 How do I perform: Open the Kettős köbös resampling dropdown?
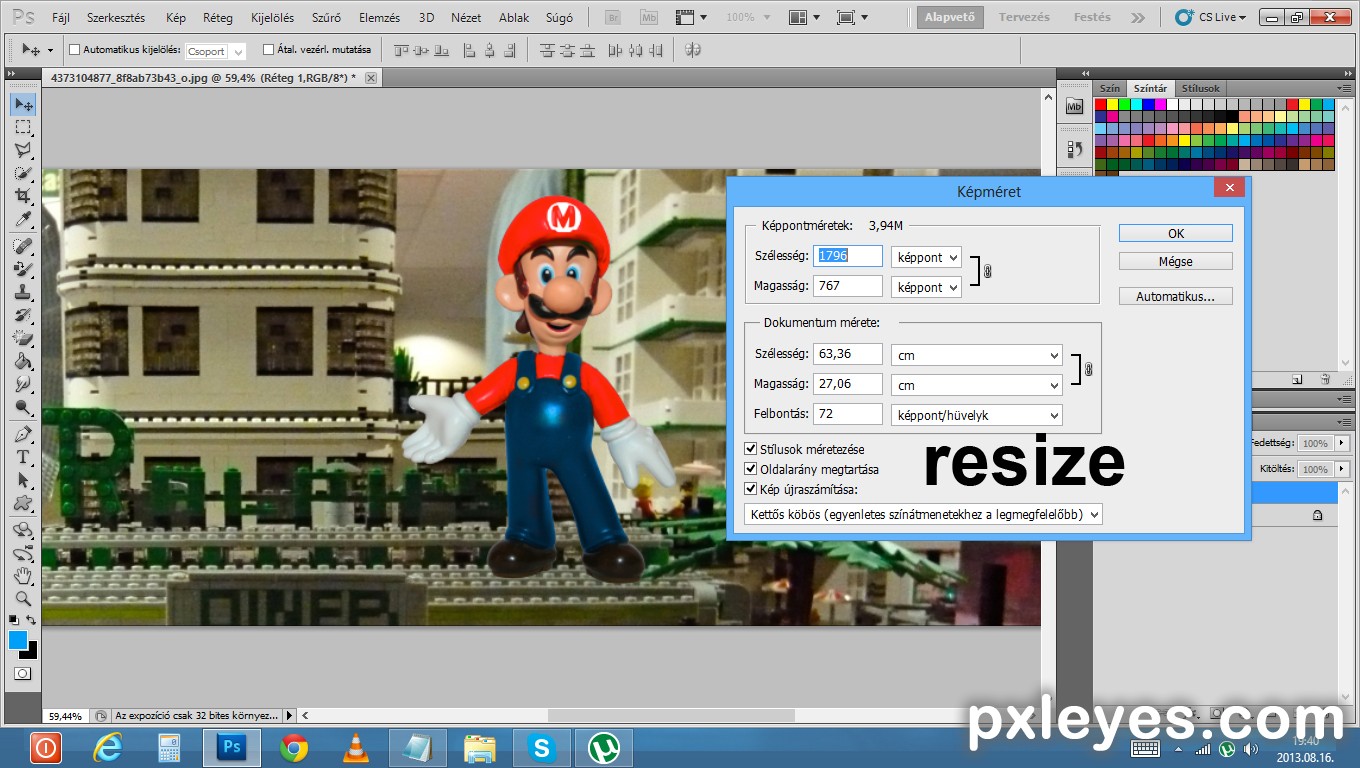pos(923,514)
